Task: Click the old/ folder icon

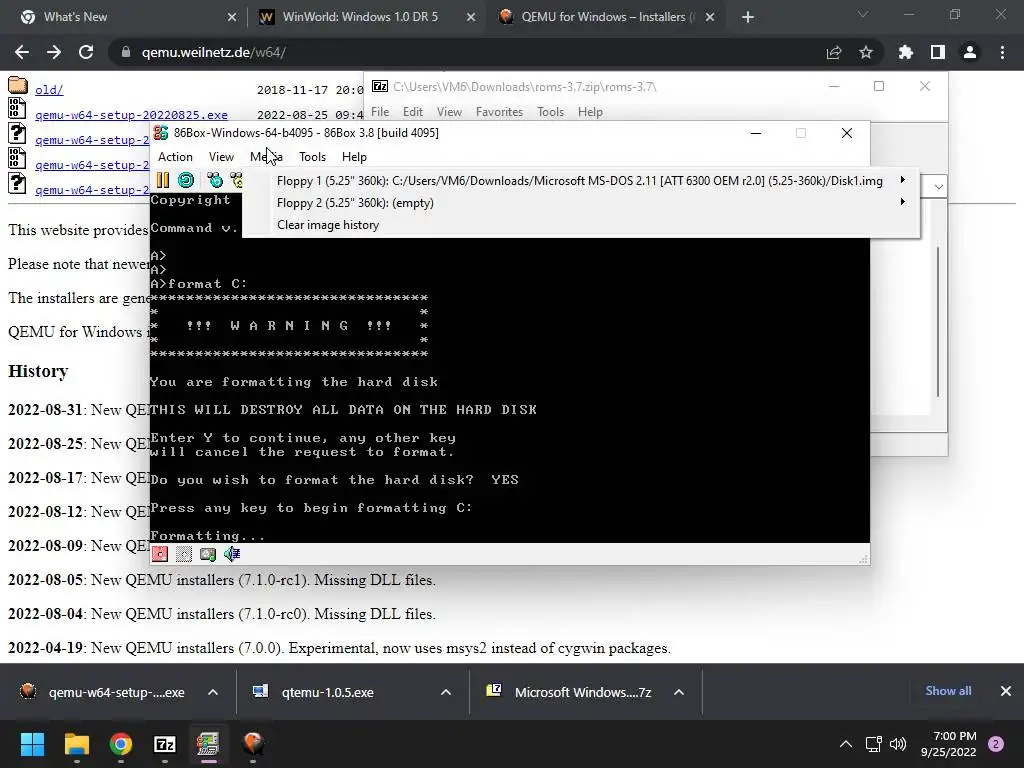Action: coord(18,86)
